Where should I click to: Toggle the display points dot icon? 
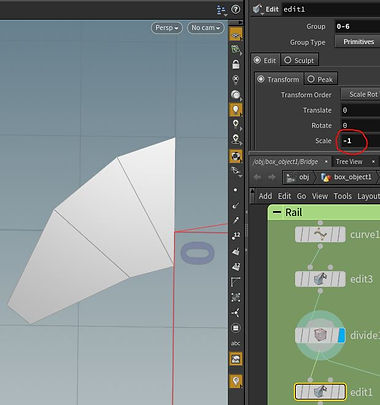pos(236,190)
